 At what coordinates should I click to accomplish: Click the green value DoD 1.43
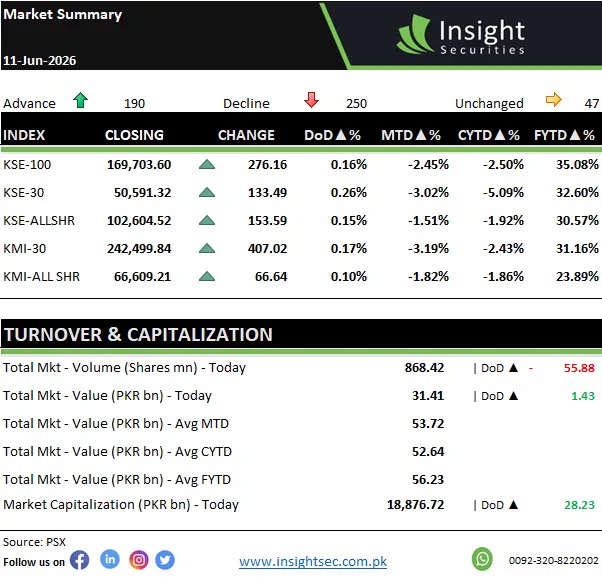click(x=583, y=396)
